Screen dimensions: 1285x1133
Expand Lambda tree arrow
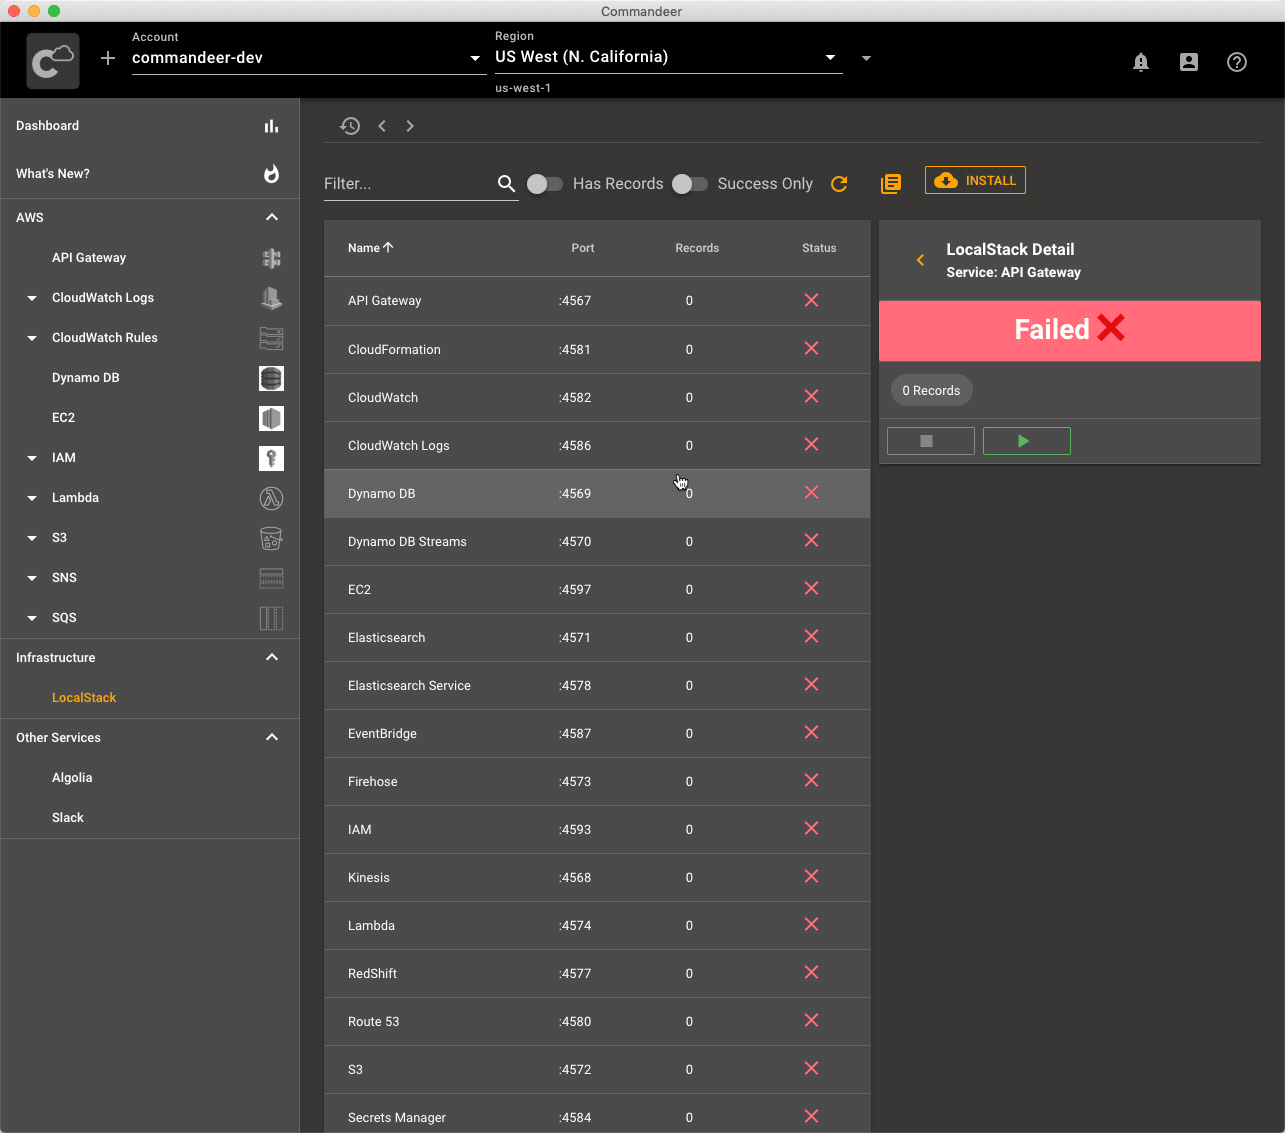coord(32,498)
